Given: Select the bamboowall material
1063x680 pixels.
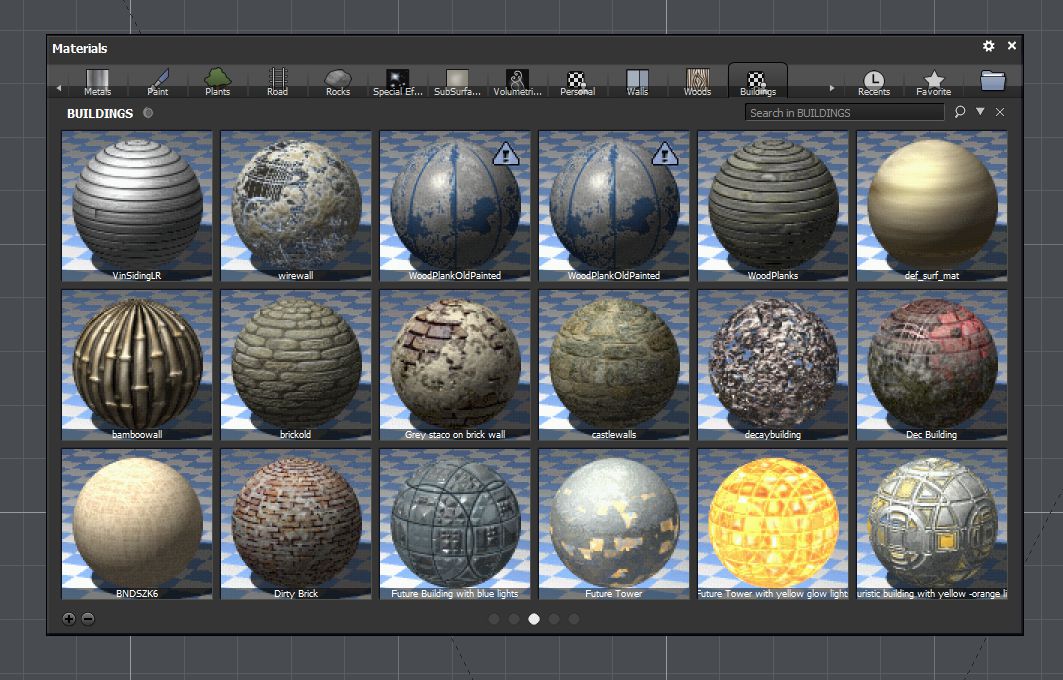Looking at the screenshot, I should coord(137,365).
